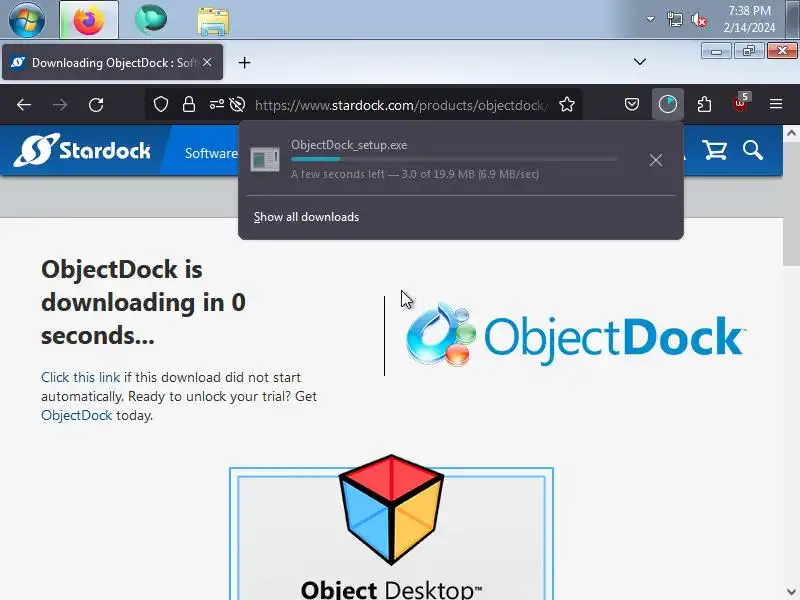Click the setup file icon in downloads
Image resolution: width=800 pixels, height=600 pixels.
coord(265,159)
